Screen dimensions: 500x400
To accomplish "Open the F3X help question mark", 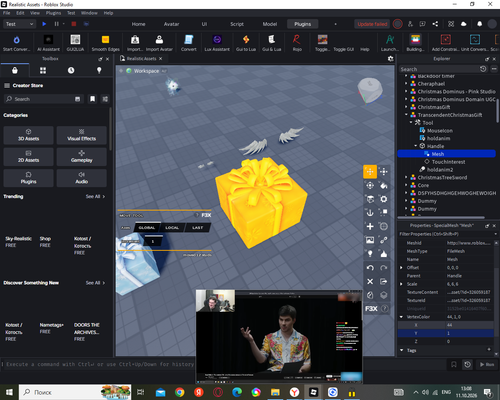I will (384, 309).
